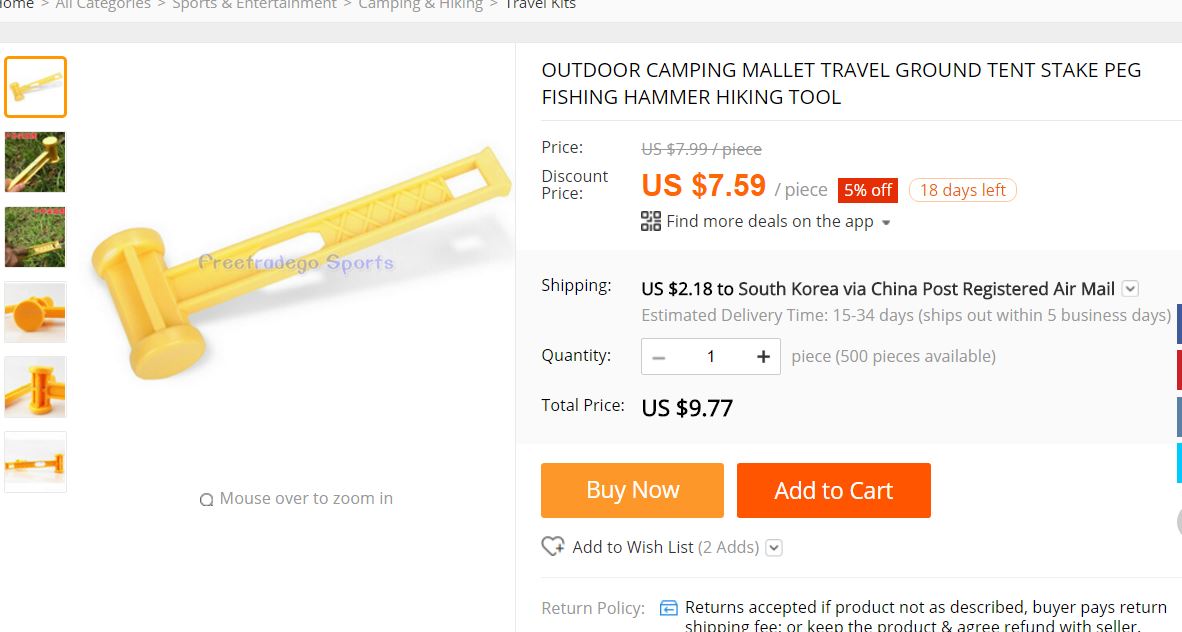Open Sports & Entertainment breadcrumb
This screenshot has width=1182, height=632.
click(x=254, y=5)
